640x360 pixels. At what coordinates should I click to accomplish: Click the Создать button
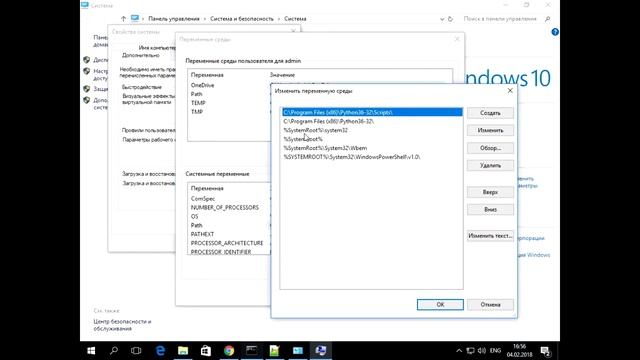(490, 113)
